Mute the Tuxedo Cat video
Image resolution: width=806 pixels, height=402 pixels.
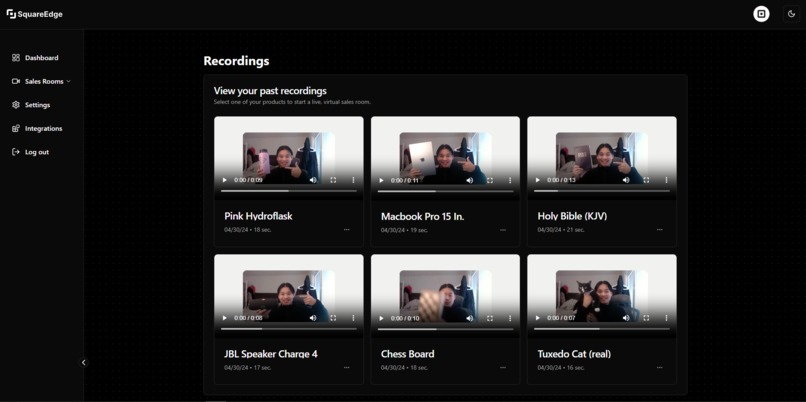click(x=626, y=318)
